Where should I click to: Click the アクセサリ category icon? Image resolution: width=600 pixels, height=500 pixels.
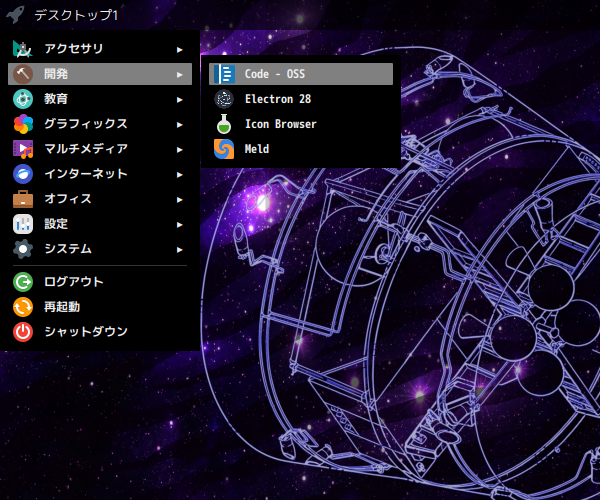tap(23, 49)
